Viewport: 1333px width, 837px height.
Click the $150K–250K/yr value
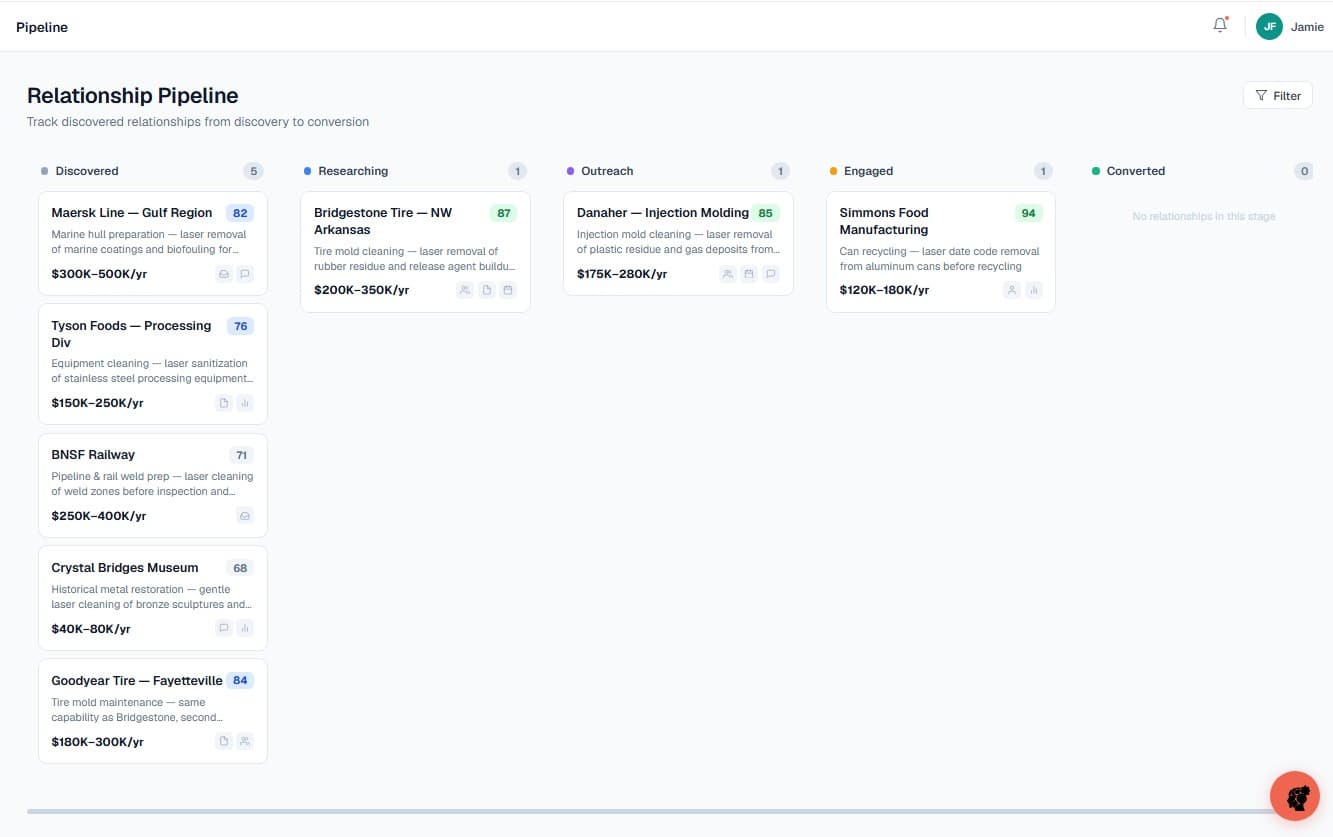tap(97, 403)
